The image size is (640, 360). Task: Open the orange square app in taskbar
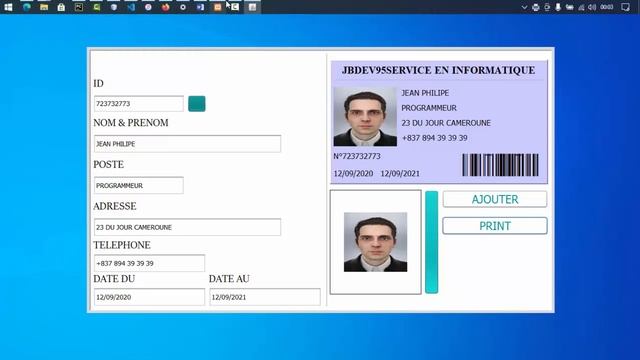coord(218,7)
